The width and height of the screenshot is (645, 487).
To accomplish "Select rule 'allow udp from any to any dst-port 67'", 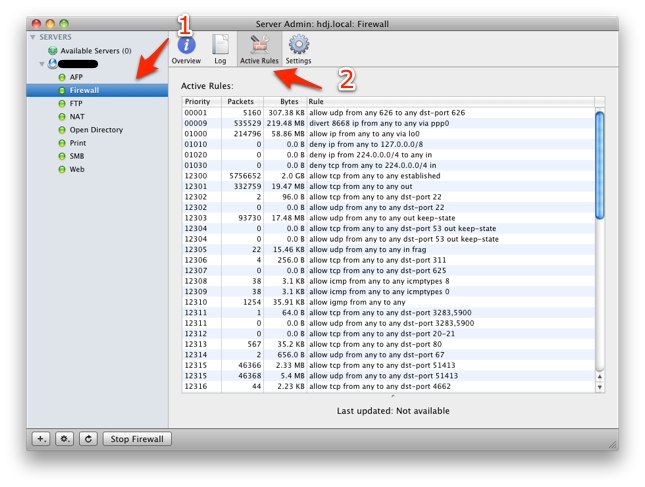I will coord(388,355).
